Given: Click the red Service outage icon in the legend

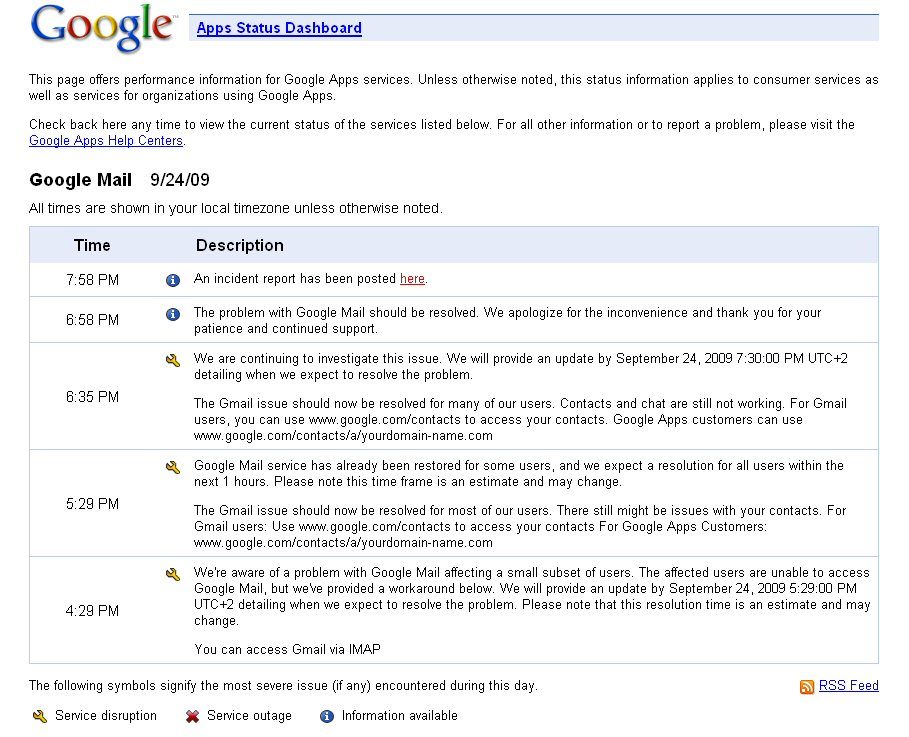Looking at the screenshot, I should (x=194, y=715).
